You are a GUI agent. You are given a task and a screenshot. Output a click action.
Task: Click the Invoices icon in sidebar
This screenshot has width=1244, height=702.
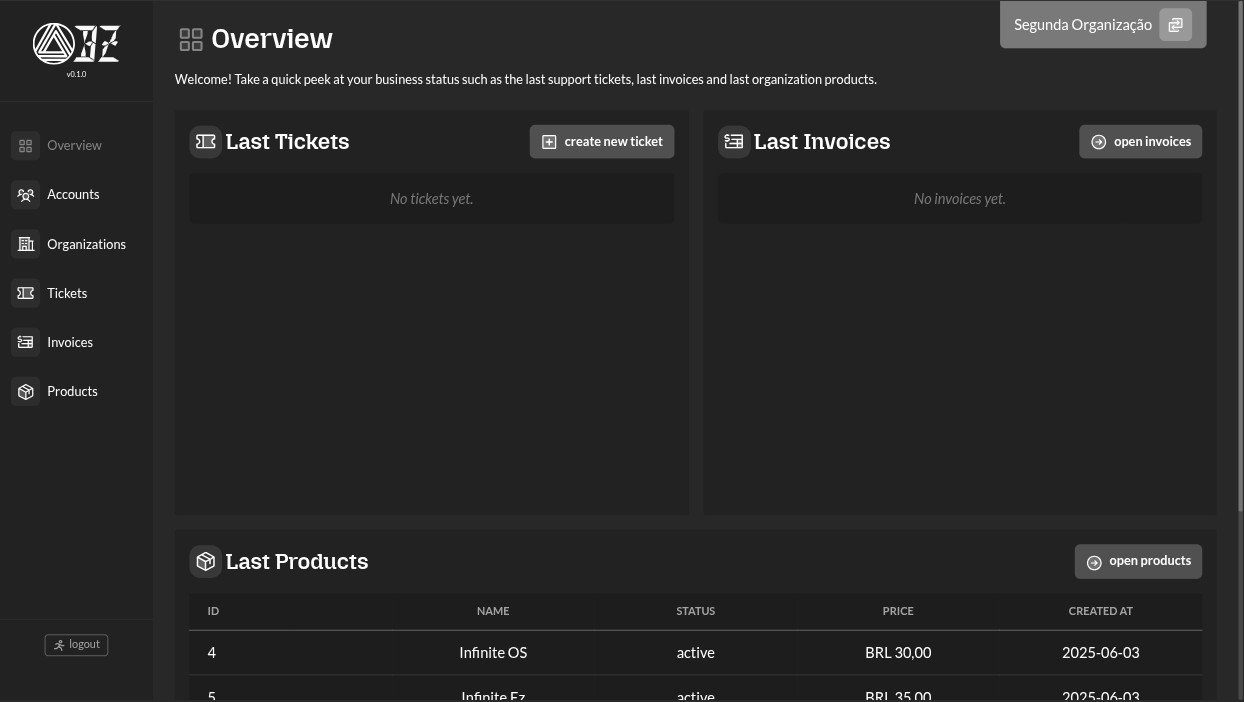point(26,342)
